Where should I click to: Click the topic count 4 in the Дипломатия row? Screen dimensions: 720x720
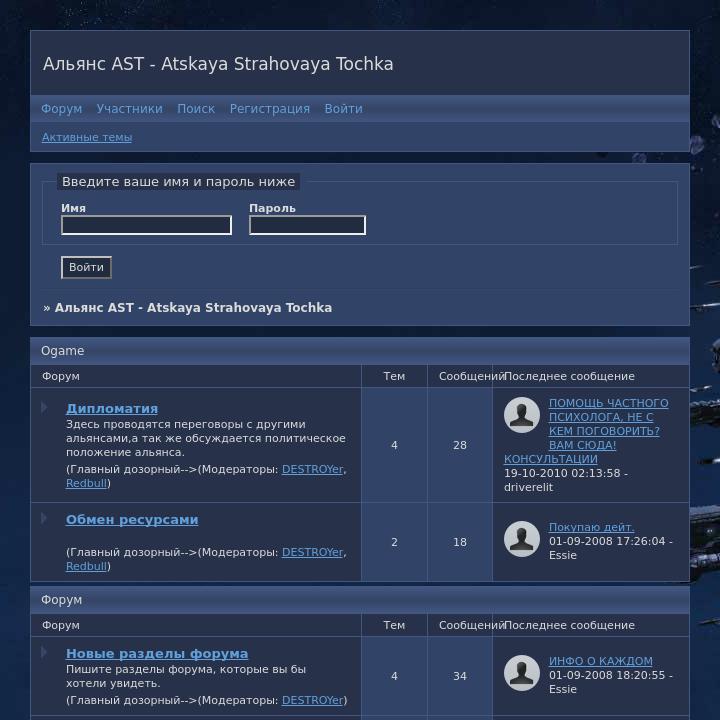(x=394, y=445)
